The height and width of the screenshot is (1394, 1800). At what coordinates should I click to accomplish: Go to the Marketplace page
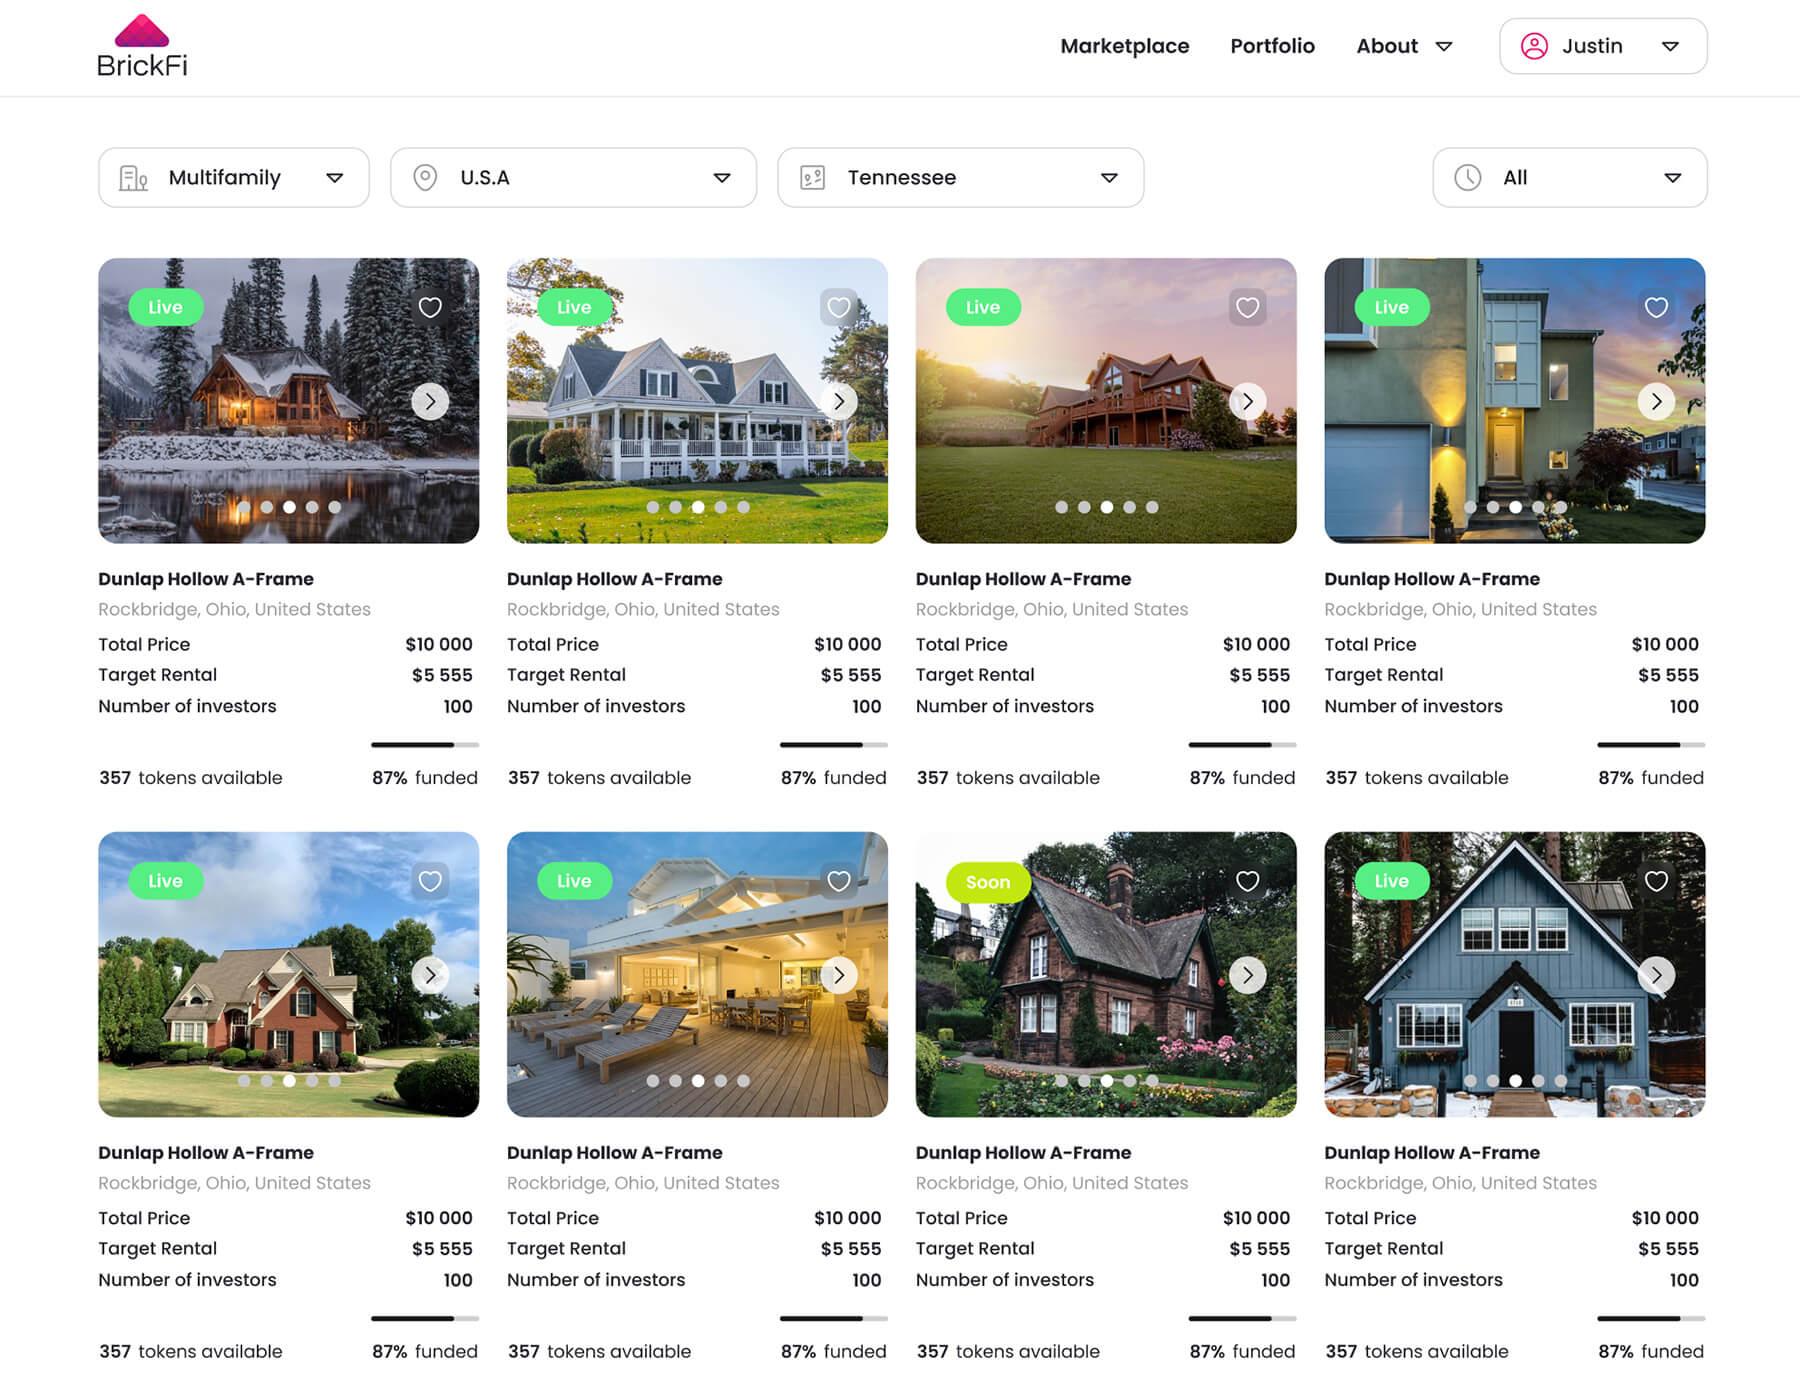pos(1124,47)
